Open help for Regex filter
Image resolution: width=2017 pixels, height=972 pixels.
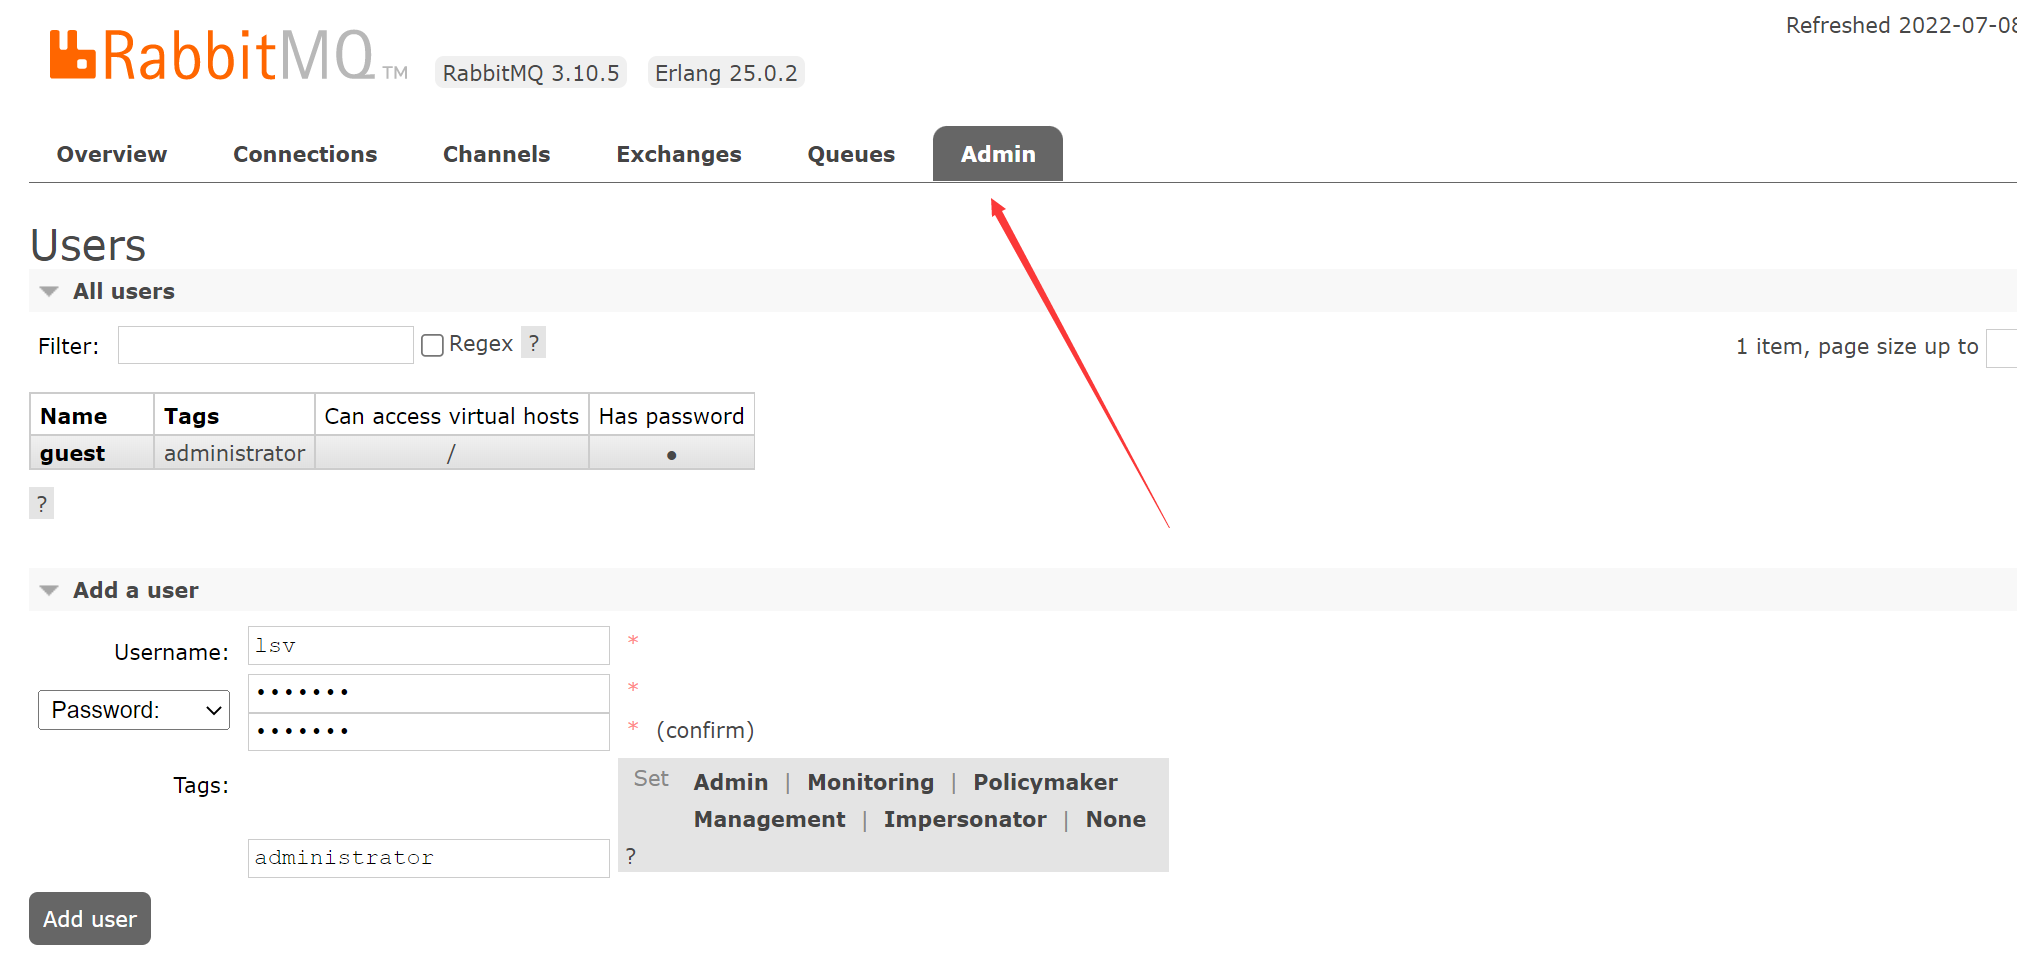tap(534, 343)
